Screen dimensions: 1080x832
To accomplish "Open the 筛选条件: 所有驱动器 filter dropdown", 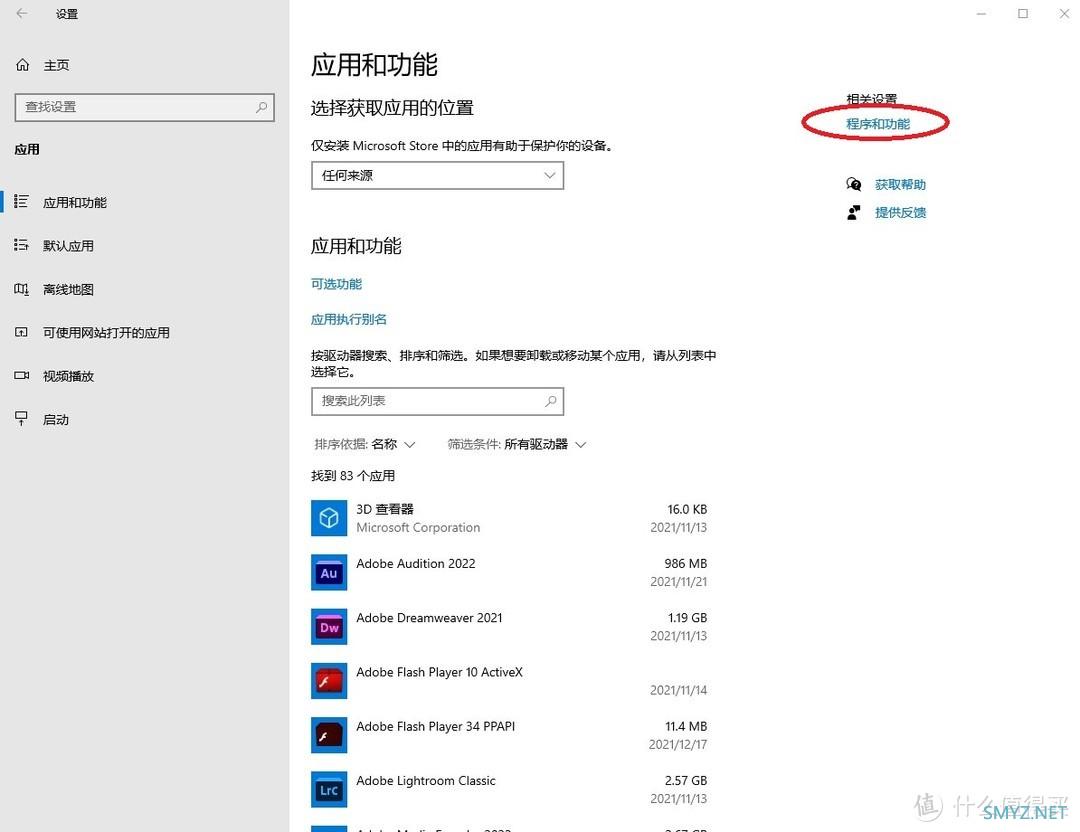I will click(517, 444).
